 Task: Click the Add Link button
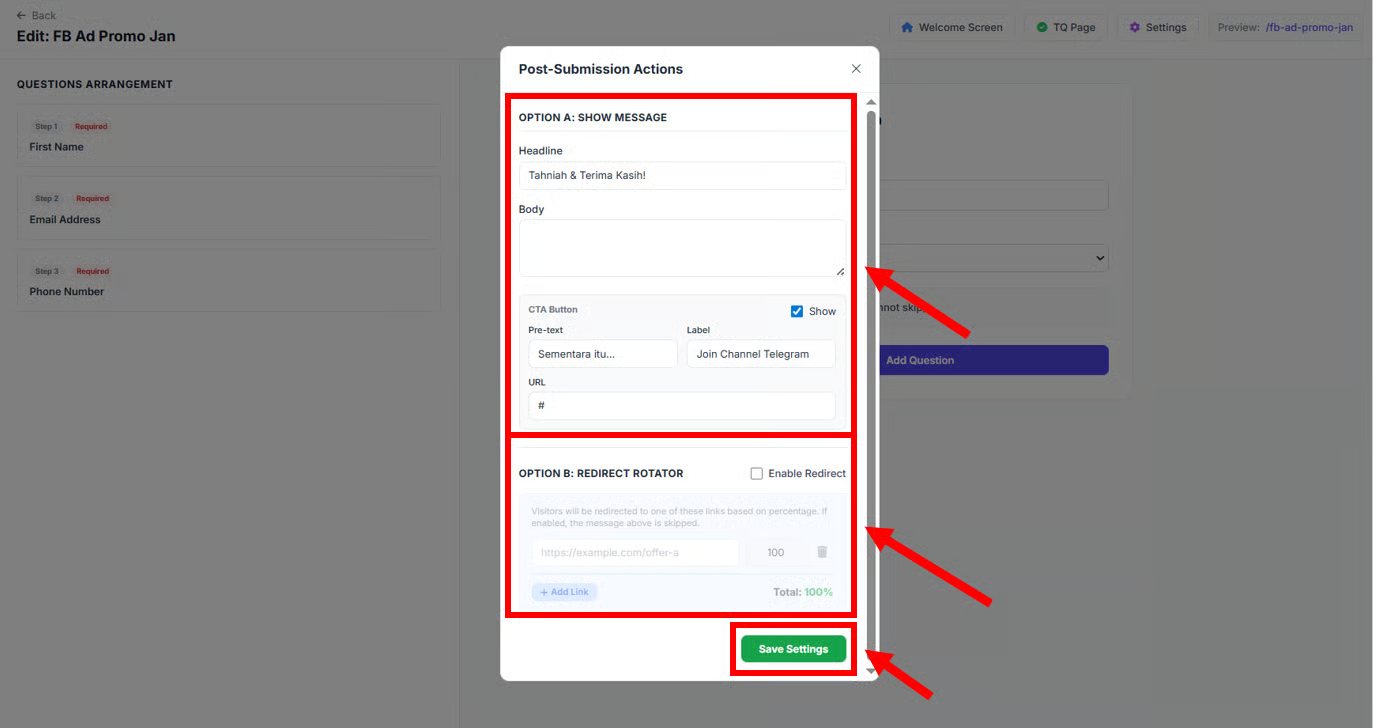564,592
